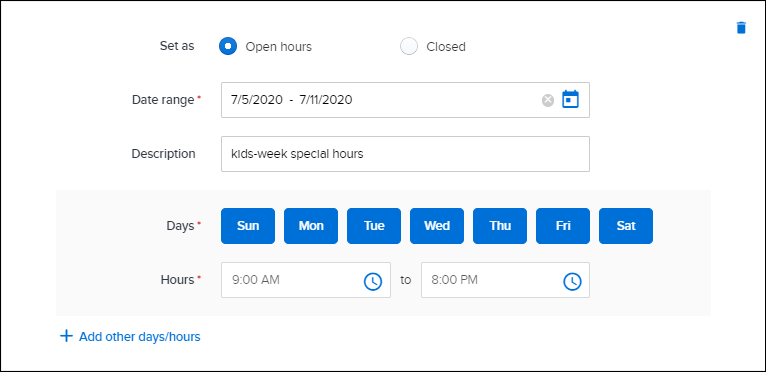The height and width of the screenshot is (372, 766).
Task: Open the date range calendar picker
Action: 570,99
